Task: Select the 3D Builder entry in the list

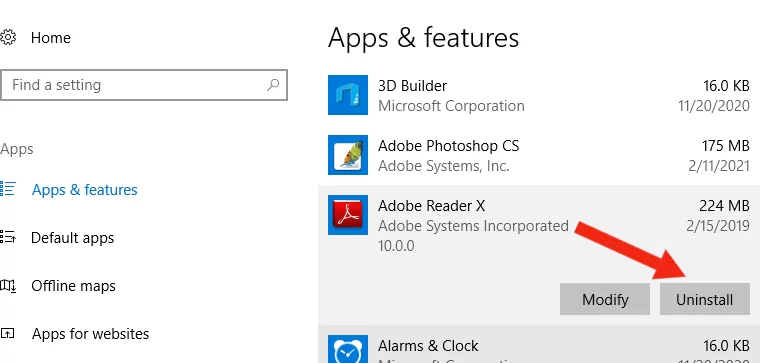Action: 539,95
